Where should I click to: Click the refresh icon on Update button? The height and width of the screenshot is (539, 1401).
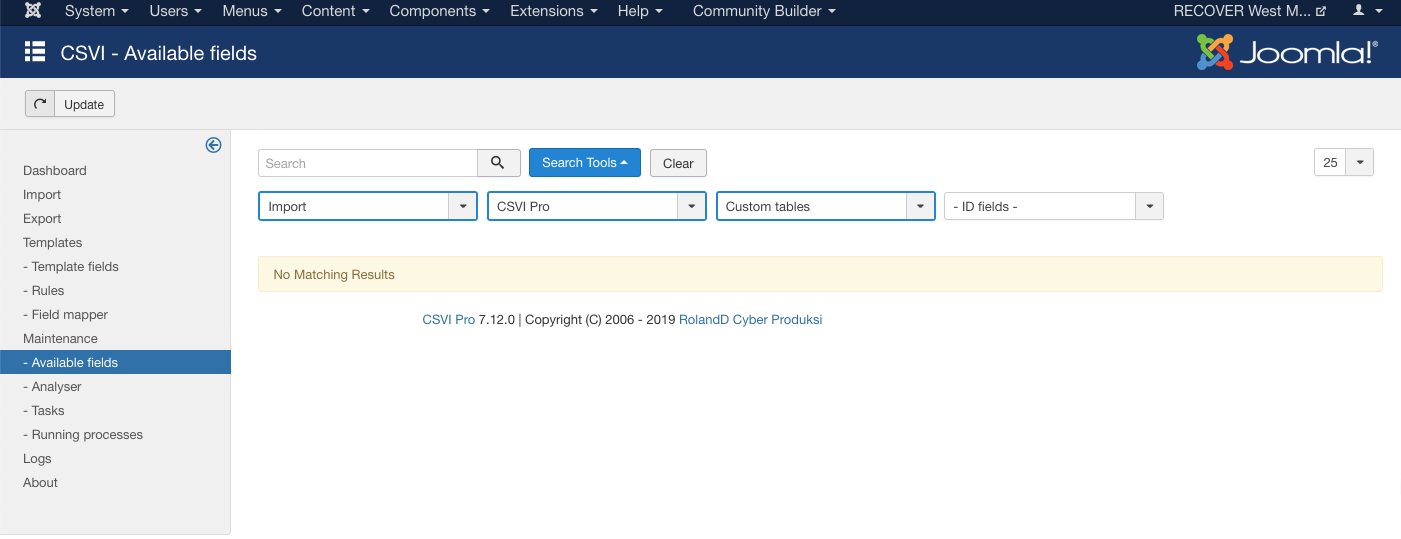[x=40, y=104]
